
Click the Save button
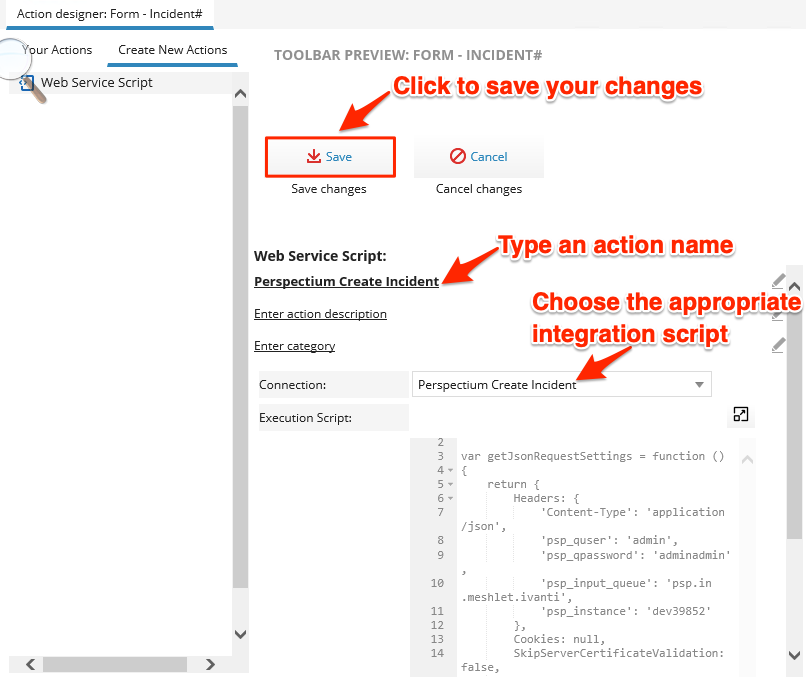[x=330, y=157]
